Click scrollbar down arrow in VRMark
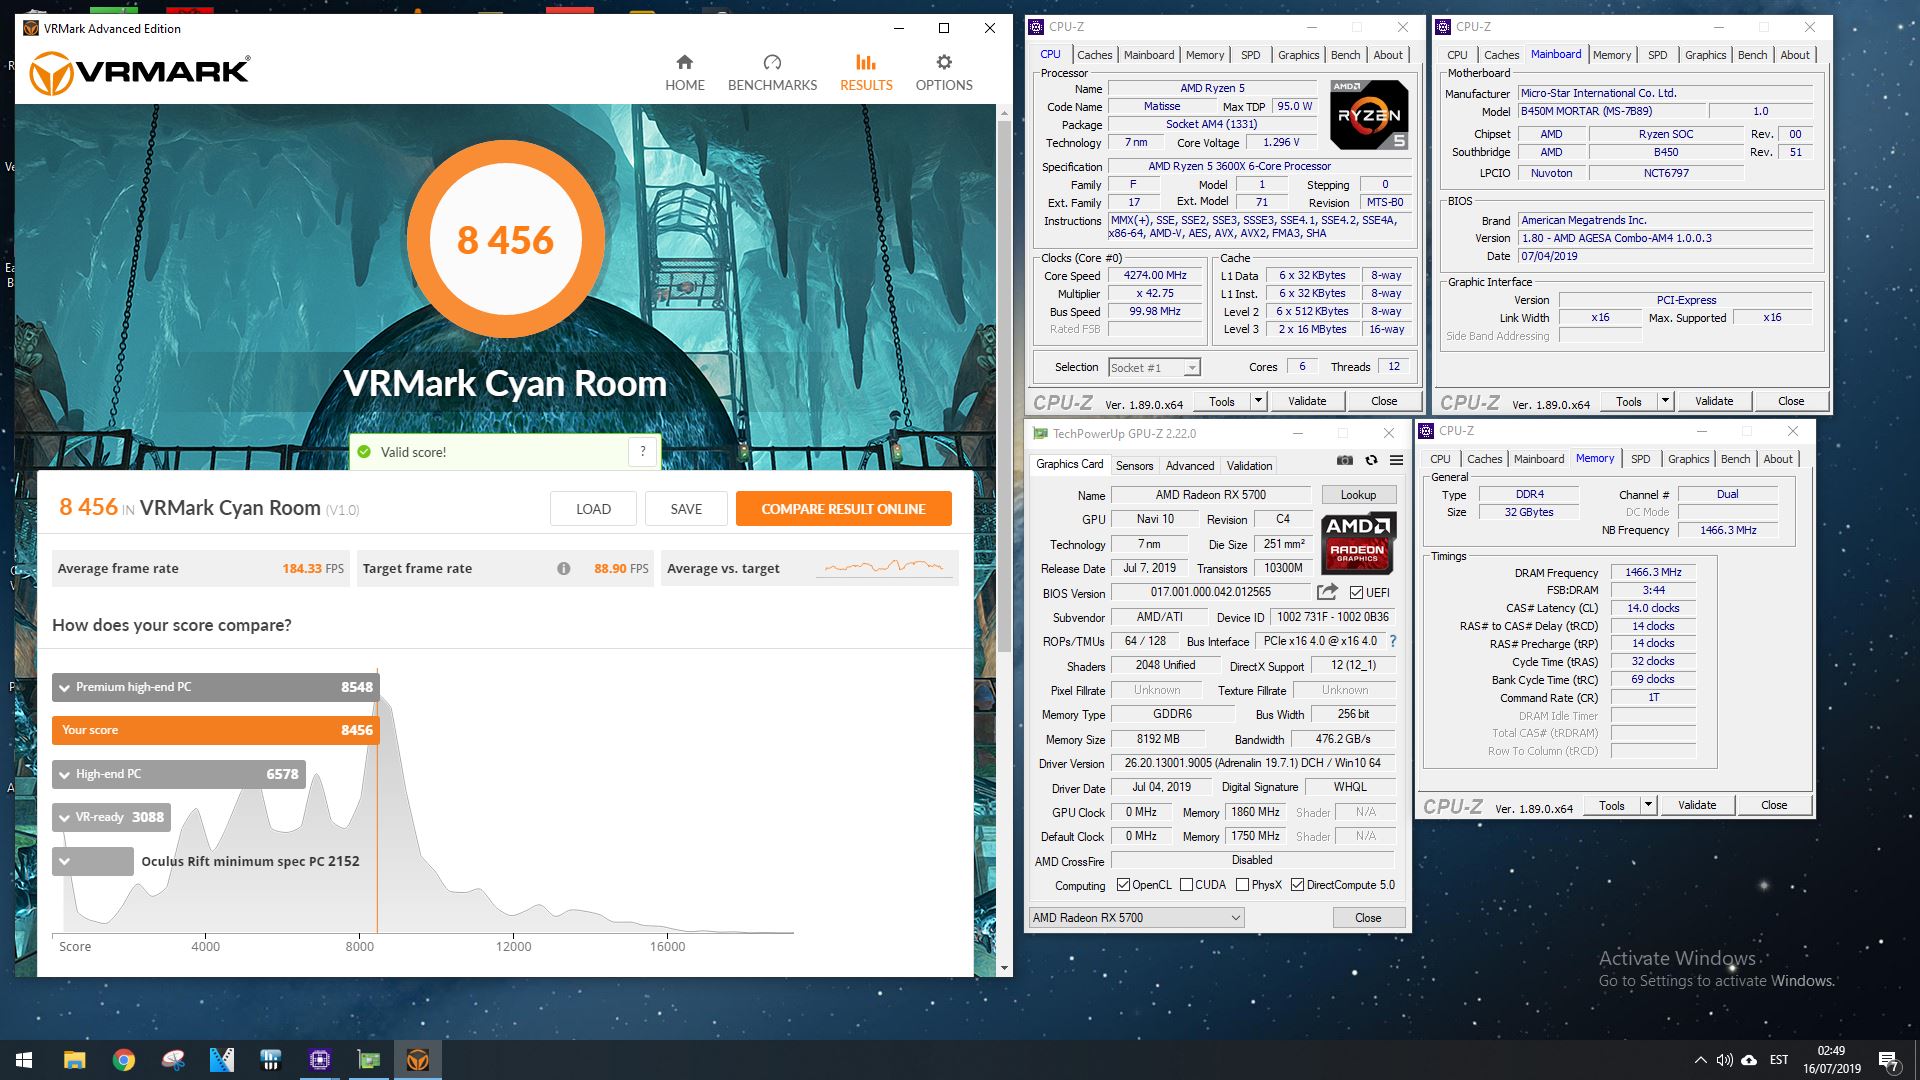1920x1080 pixels. [x=1004, y=968]
